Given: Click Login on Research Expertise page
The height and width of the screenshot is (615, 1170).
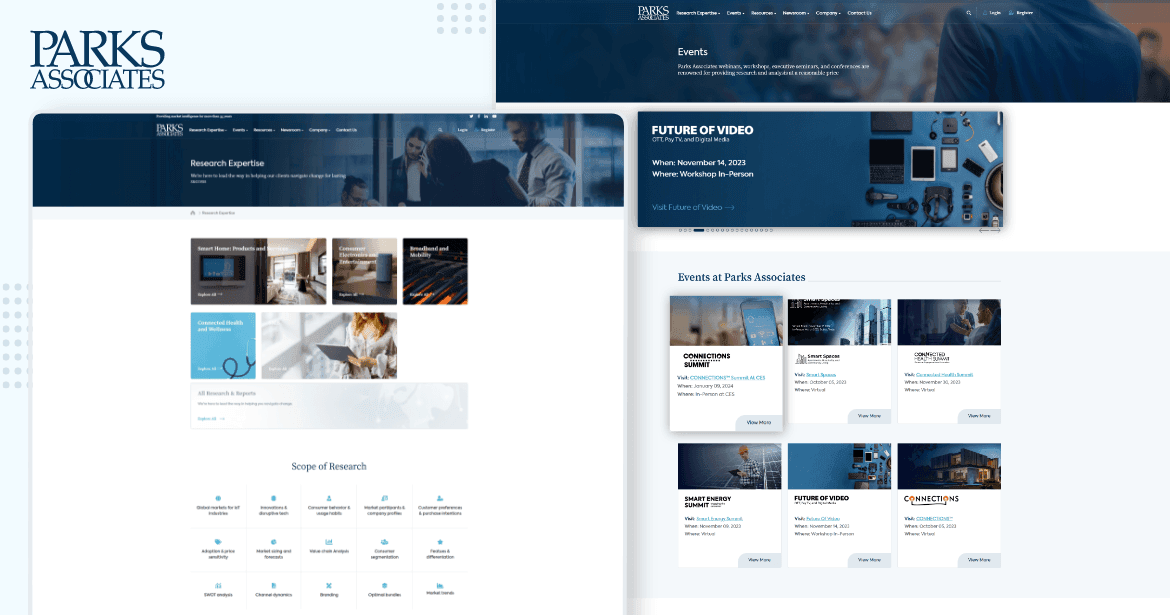Looking at the screenshot, I should click(x=461, y=130).
